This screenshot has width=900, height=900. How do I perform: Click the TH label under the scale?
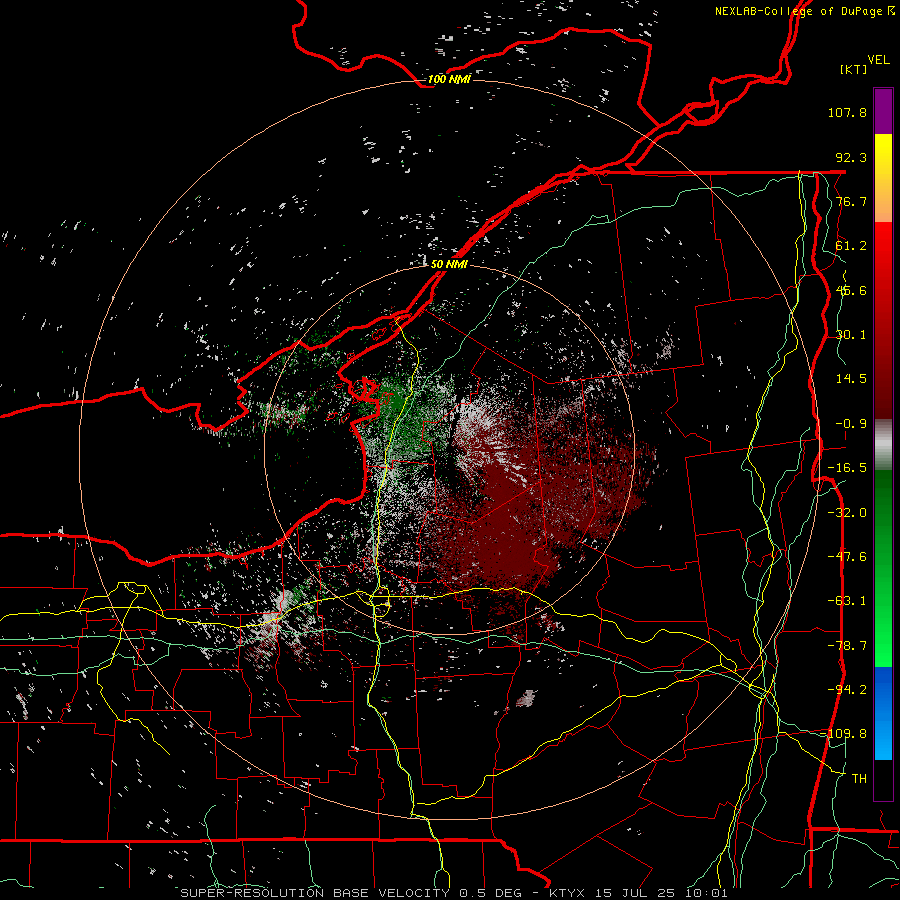click(859, 779)
